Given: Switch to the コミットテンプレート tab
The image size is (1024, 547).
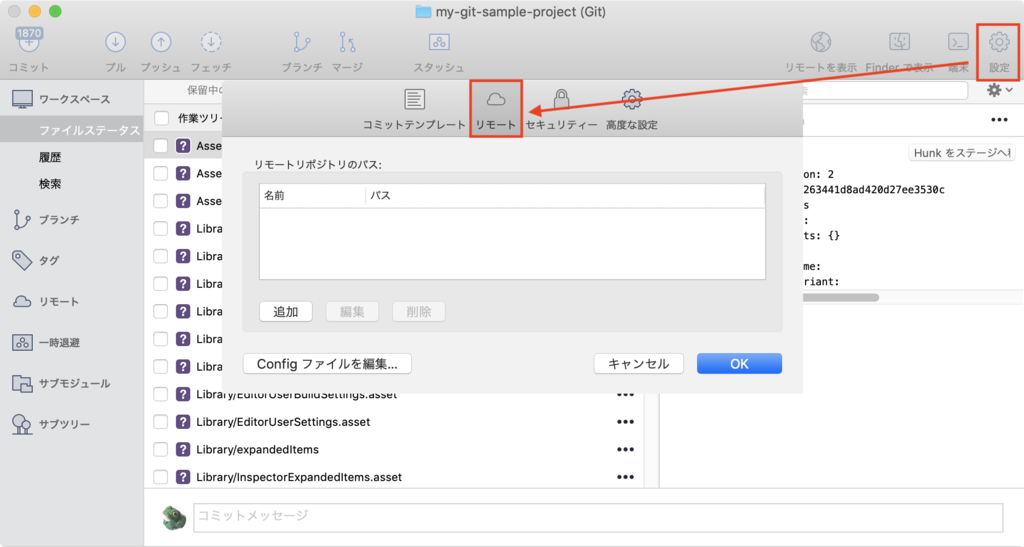Looking at the screenshot, I should [414, 110].
